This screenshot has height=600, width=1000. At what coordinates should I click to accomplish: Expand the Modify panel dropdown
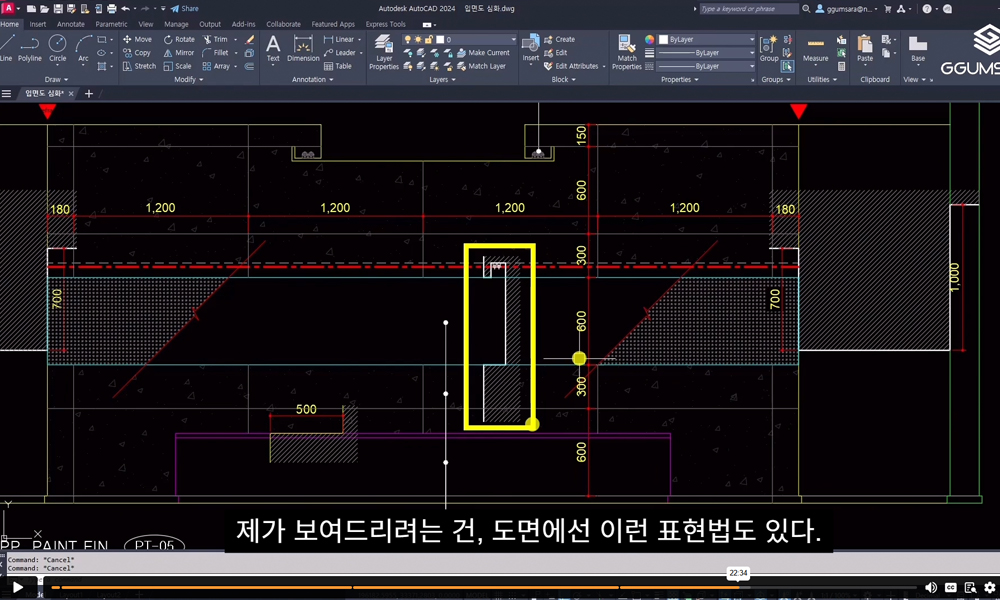pyautogui.click(x=189, y=80)
